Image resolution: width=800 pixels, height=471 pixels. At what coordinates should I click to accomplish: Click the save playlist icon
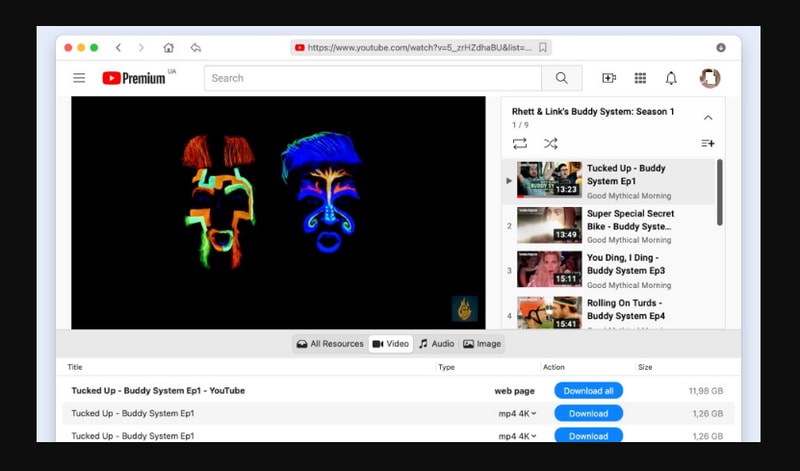pos(708,143)
